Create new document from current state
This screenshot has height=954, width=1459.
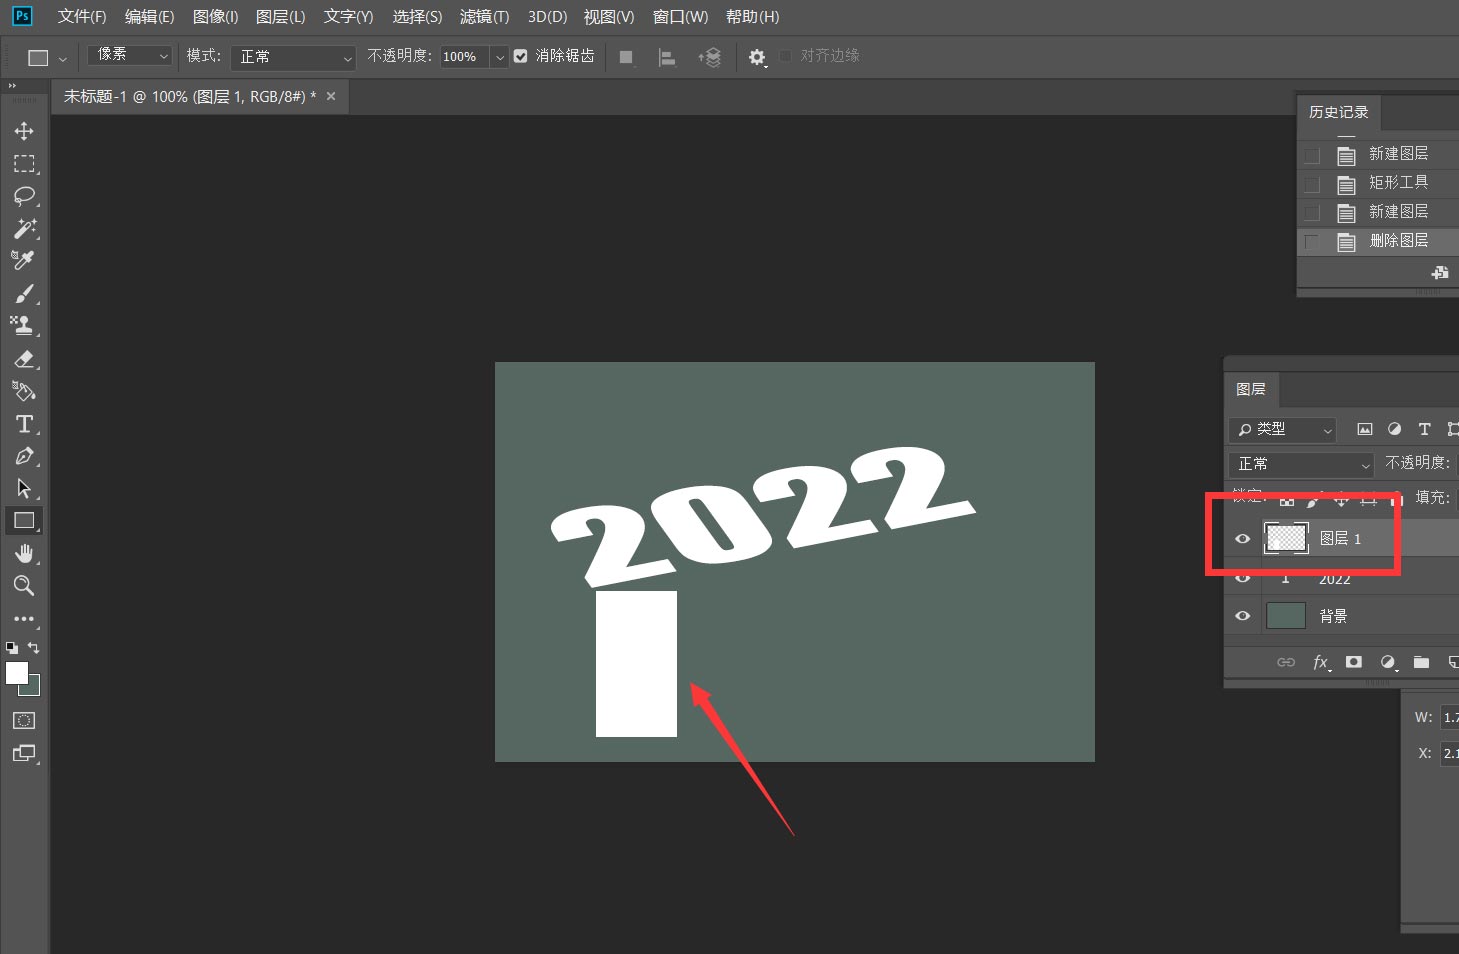pos(1440,272)
